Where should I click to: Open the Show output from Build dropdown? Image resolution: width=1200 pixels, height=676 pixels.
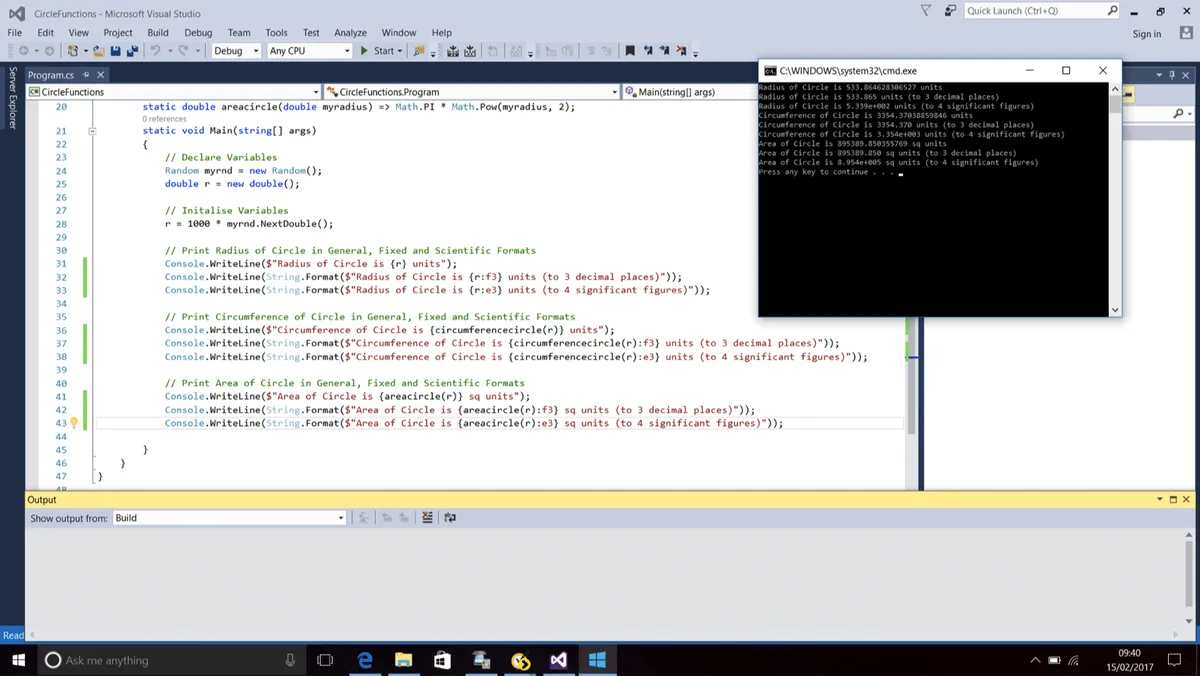point(229,518)
